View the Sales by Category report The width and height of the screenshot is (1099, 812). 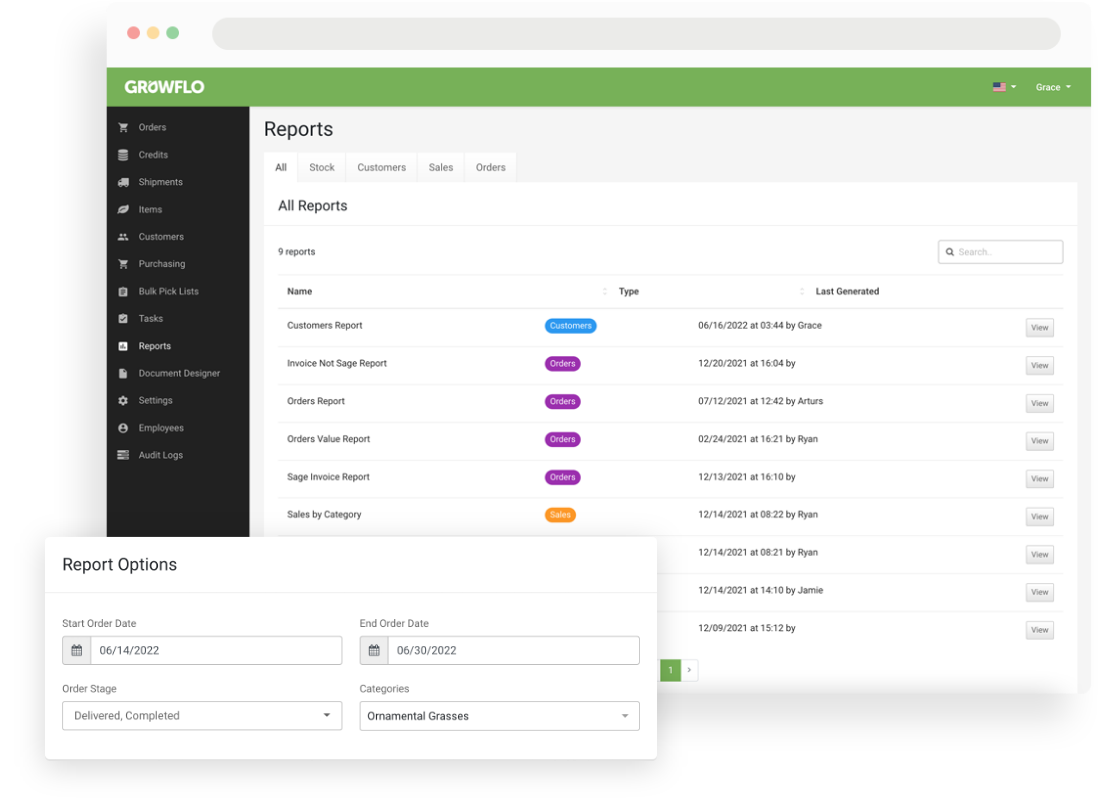click(1039, 517)
